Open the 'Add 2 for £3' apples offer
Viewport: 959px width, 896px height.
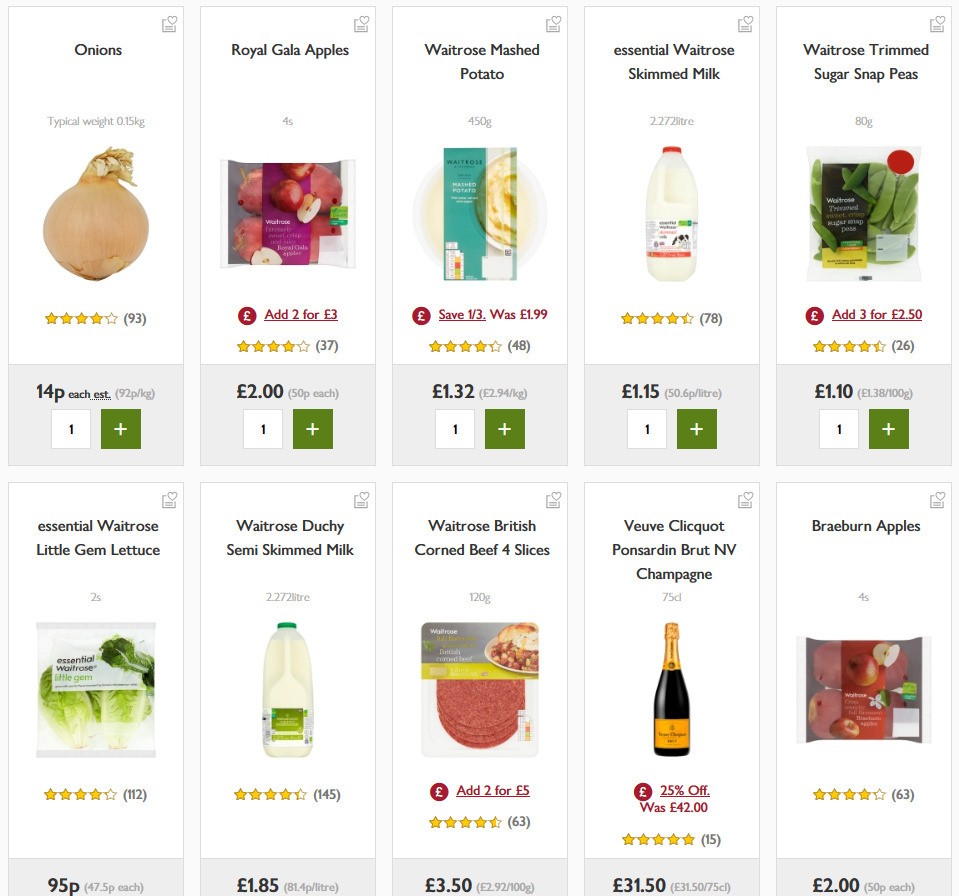(x=300, y=314)
